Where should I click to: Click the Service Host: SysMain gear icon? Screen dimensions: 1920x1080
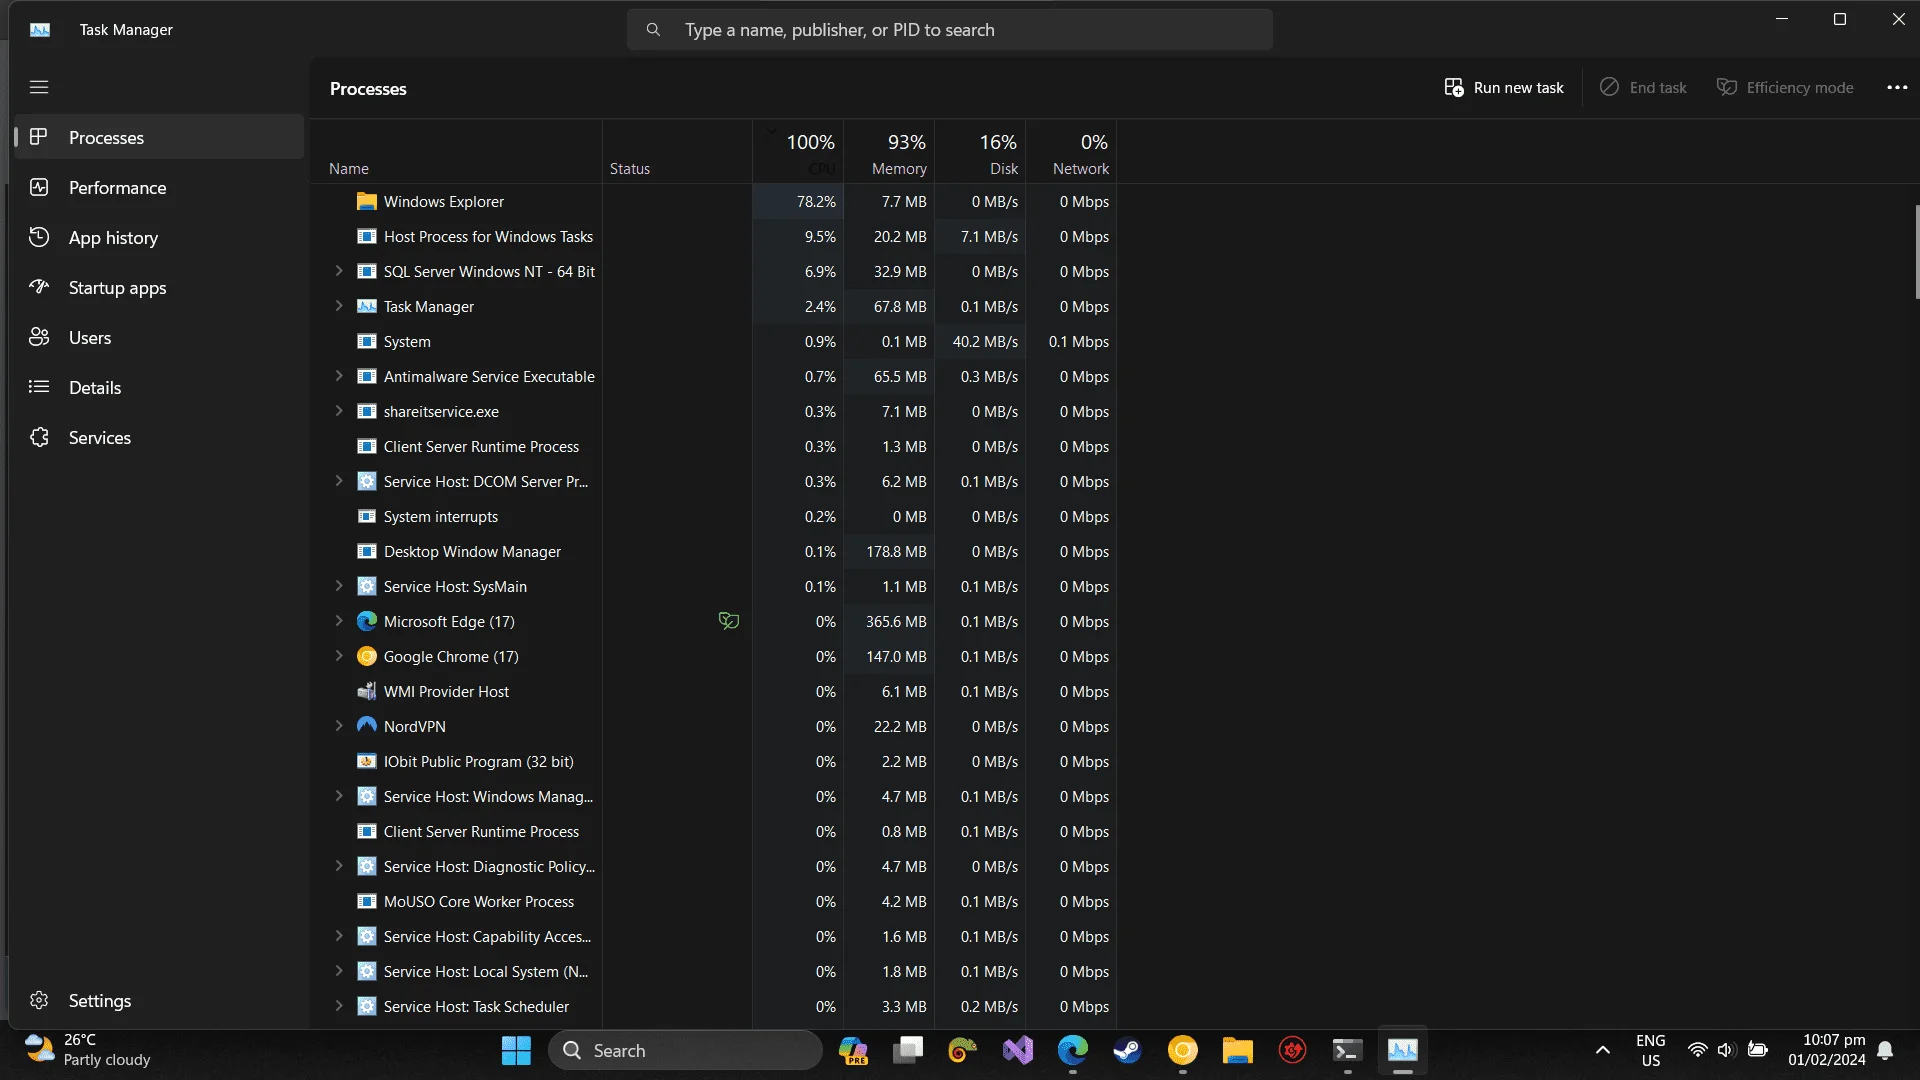[367, 587]
